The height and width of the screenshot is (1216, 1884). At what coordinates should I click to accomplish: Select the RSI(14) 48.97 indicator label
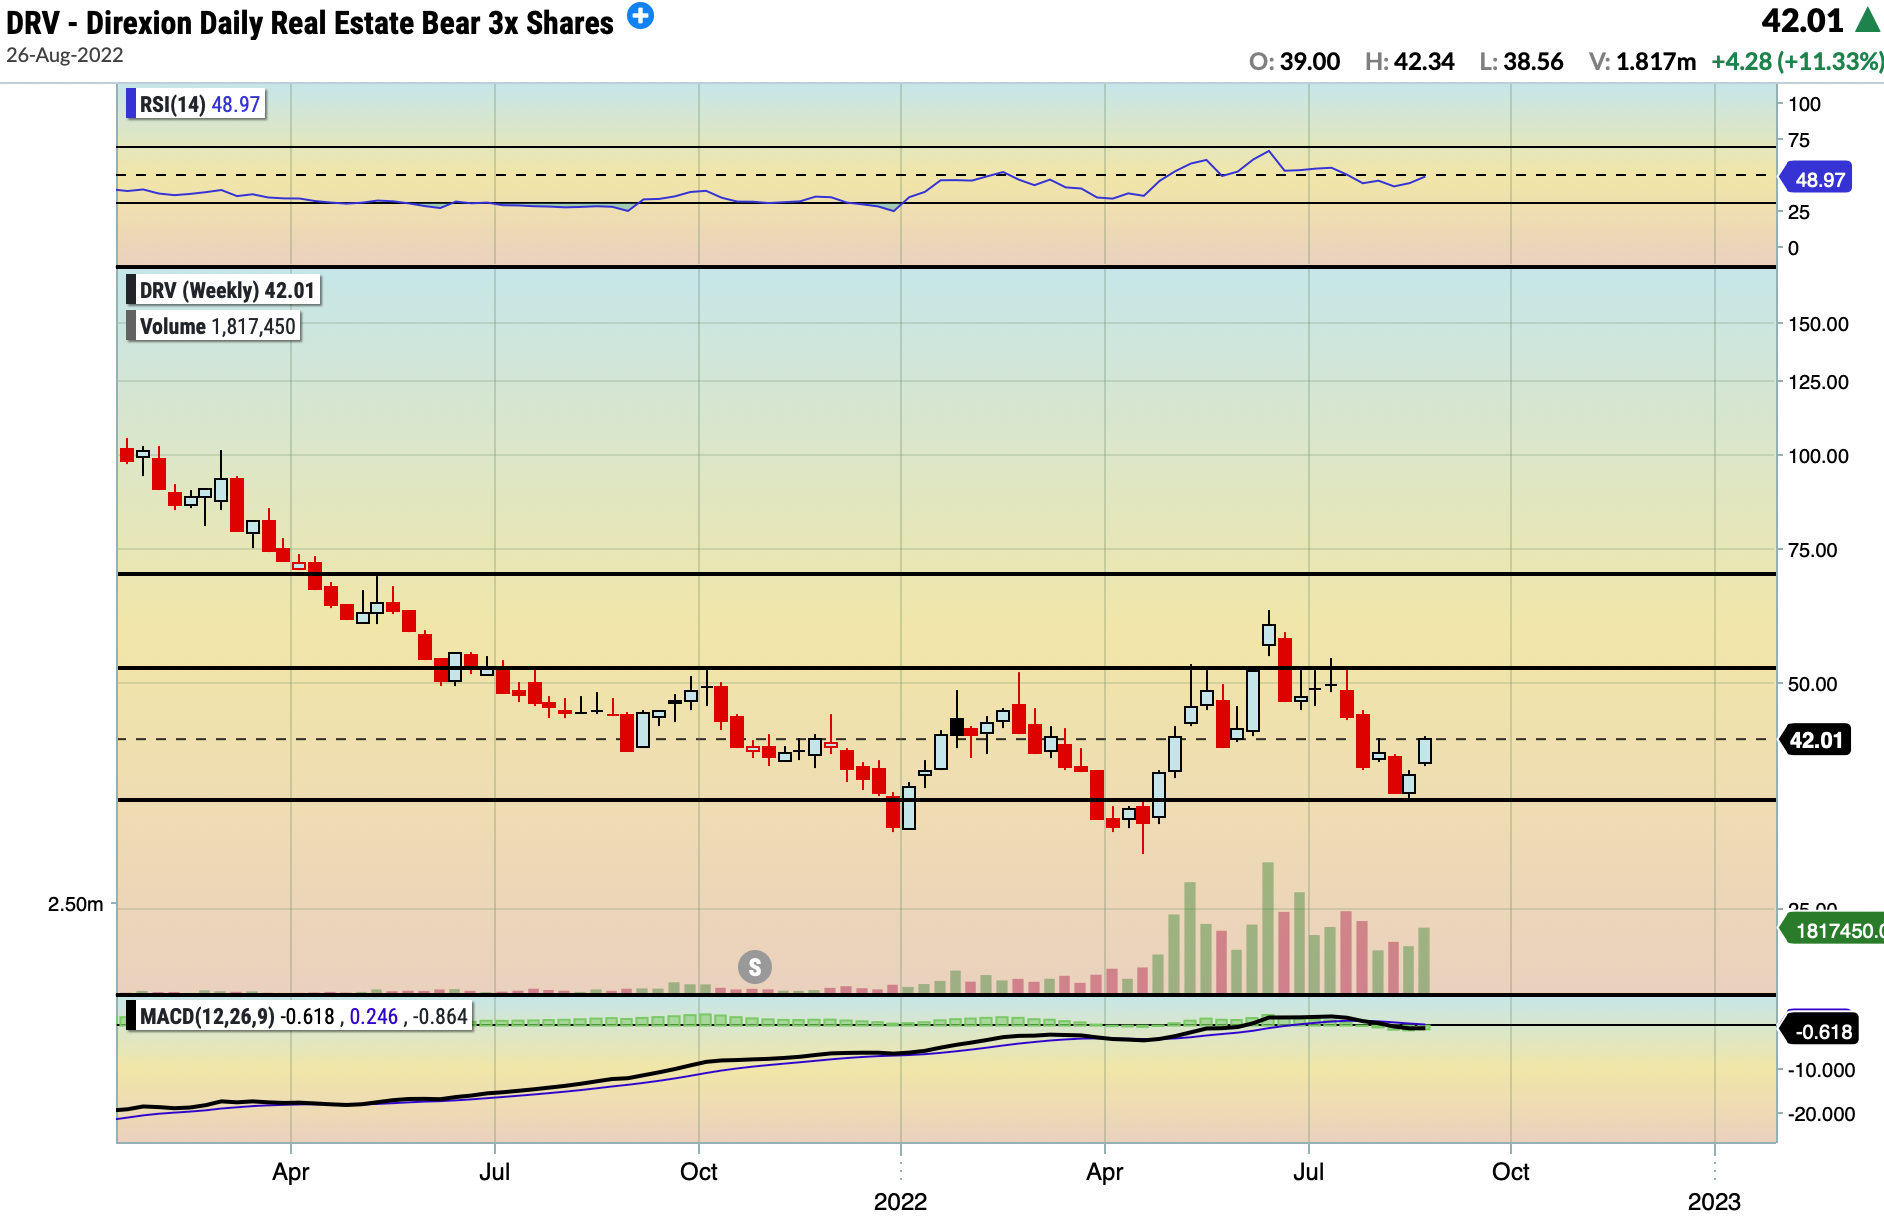tap(197, 104)
